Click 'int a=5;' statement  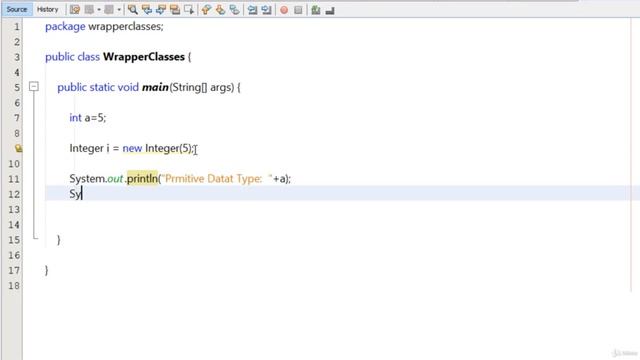tap(88, 118)
